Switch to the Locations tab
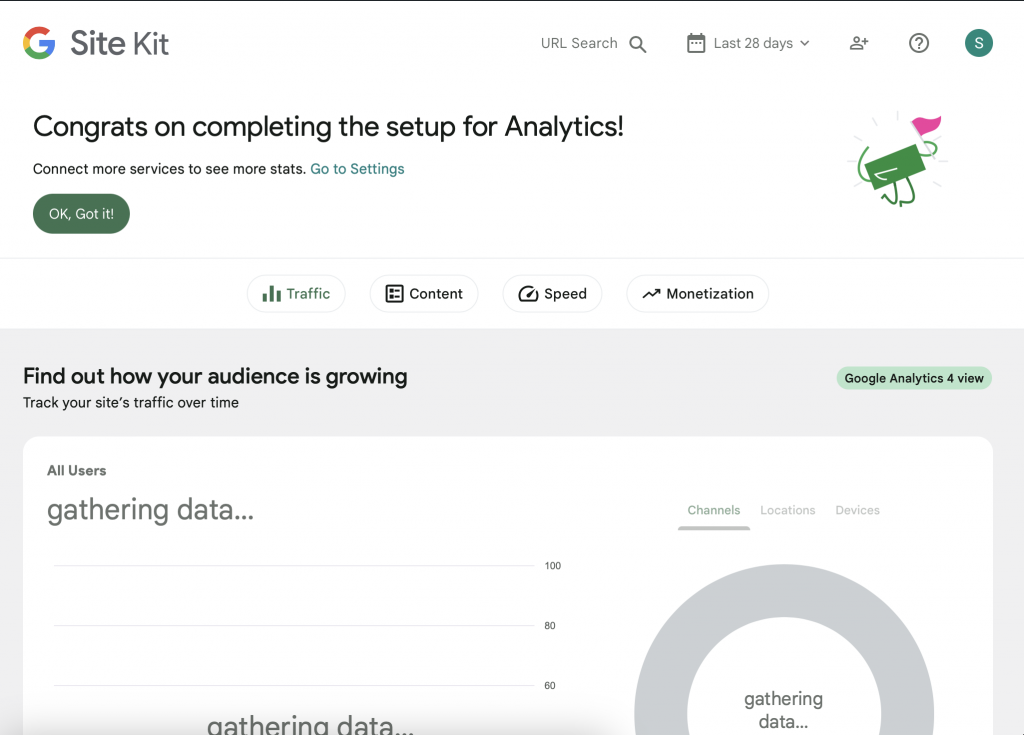The height and width of the screenshot is (735, 1024). (x=788, y=510)
